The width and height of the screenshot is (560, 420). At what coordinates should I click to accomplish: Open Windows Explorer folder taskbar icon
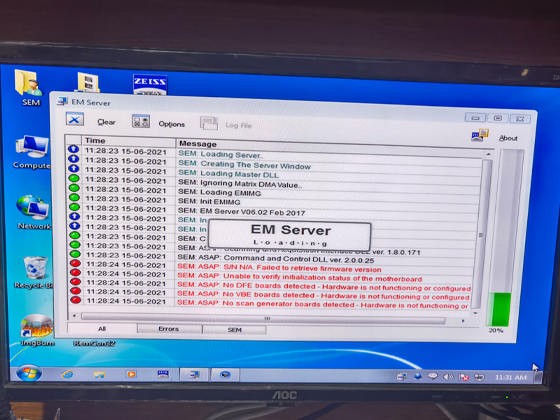pos(99,375)
